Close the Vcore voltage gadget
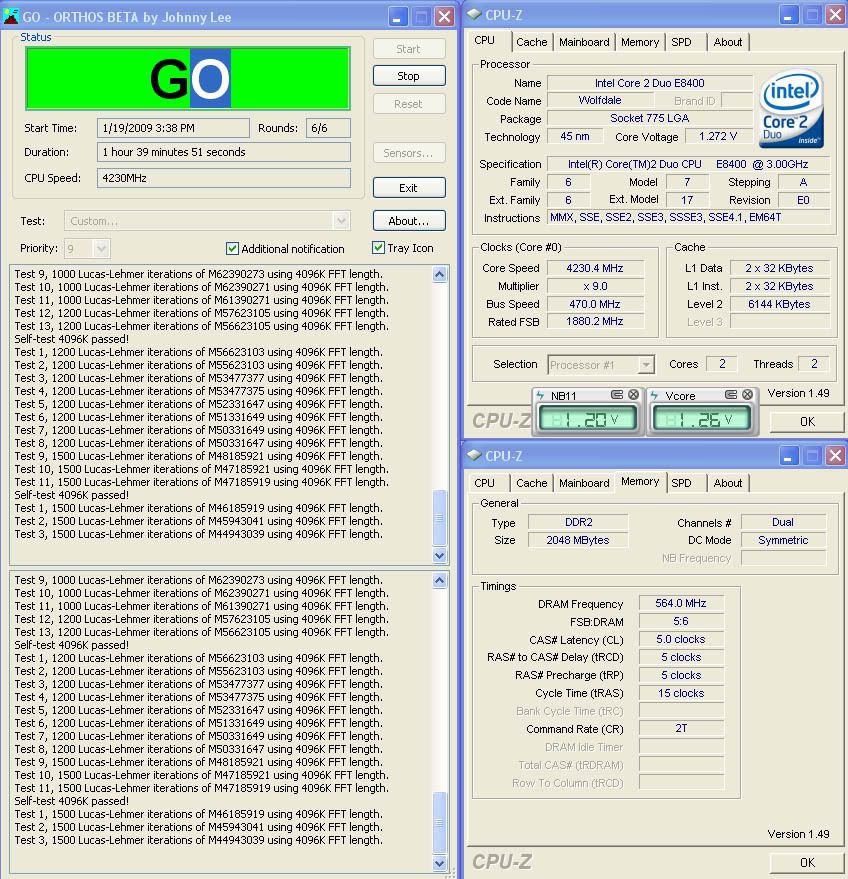The image size is (848, 879). [748, 395]
